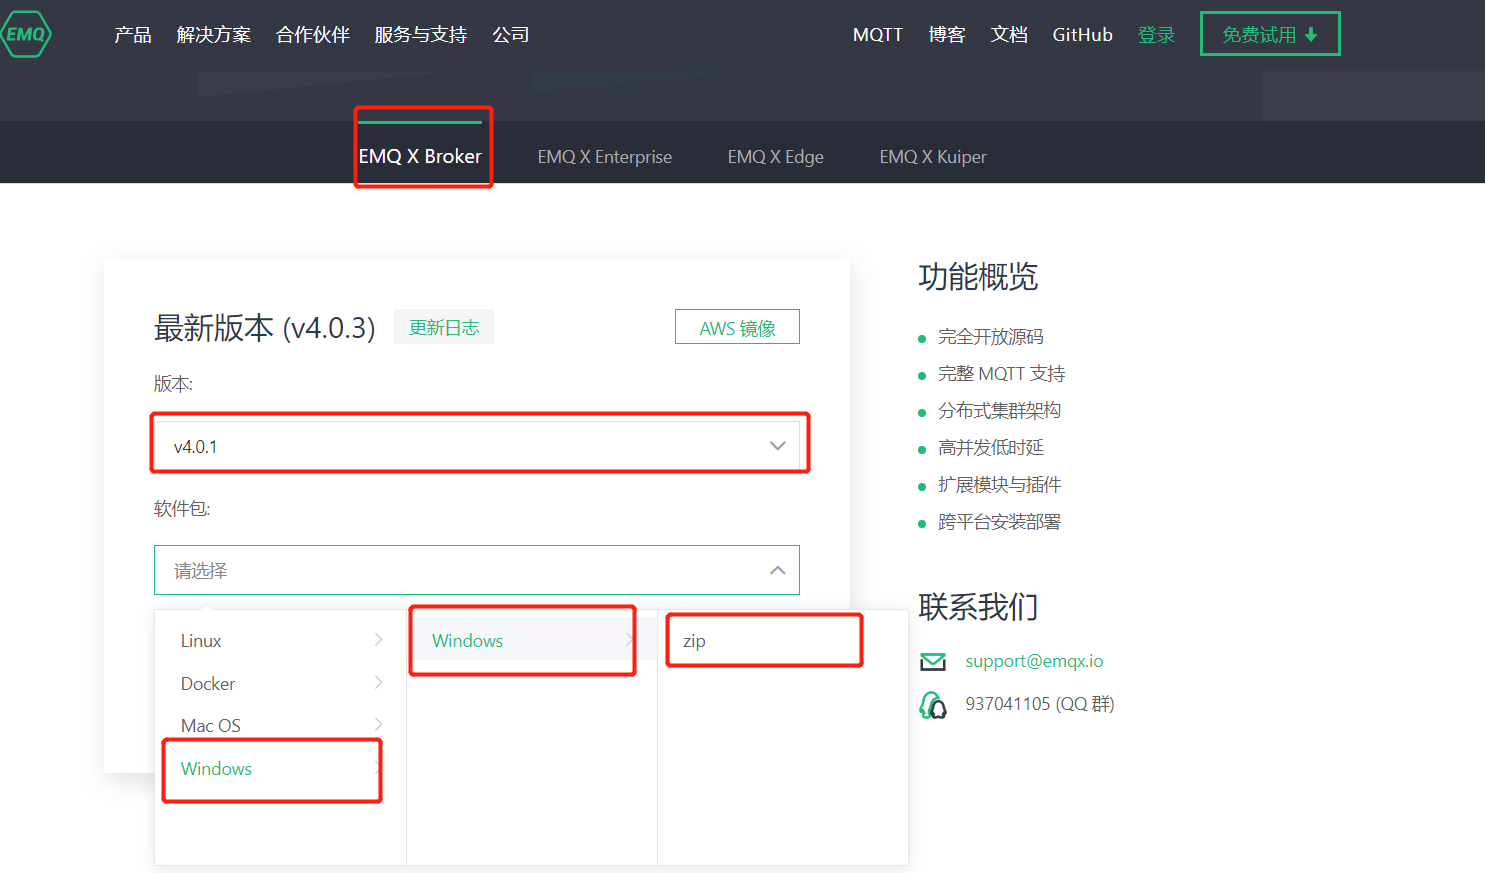Click the 扩展模块与插件 feature item
The width and height of the screenshot is (1485, 873).
pos(999,485)
